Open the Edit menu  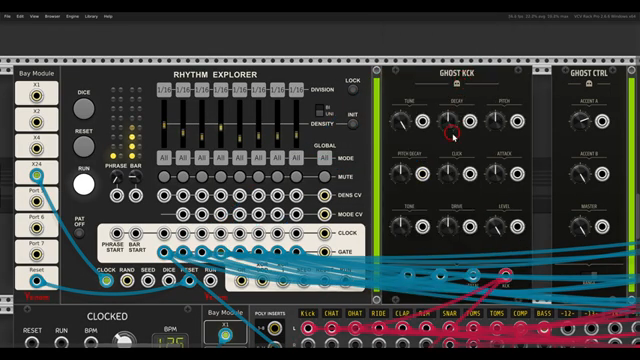click(x=20, y=16)
